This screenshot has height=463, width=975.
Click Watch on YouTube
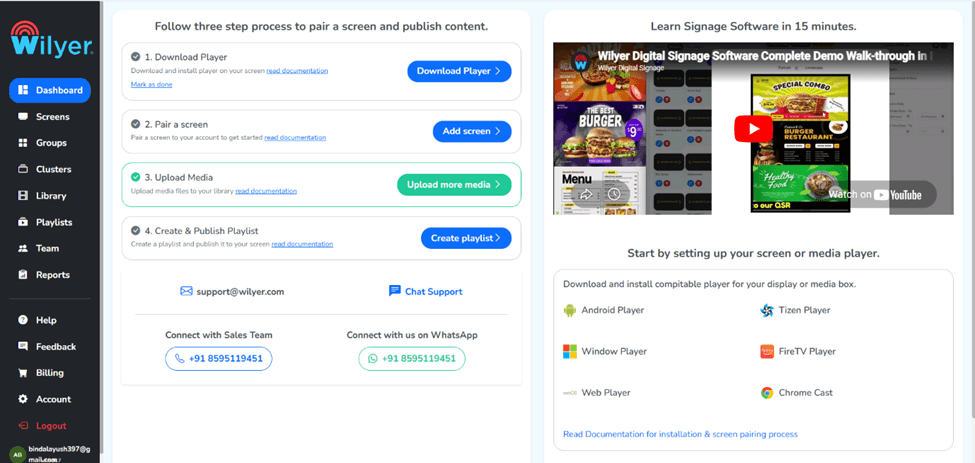pyautogui.click(x=874, y=195)
